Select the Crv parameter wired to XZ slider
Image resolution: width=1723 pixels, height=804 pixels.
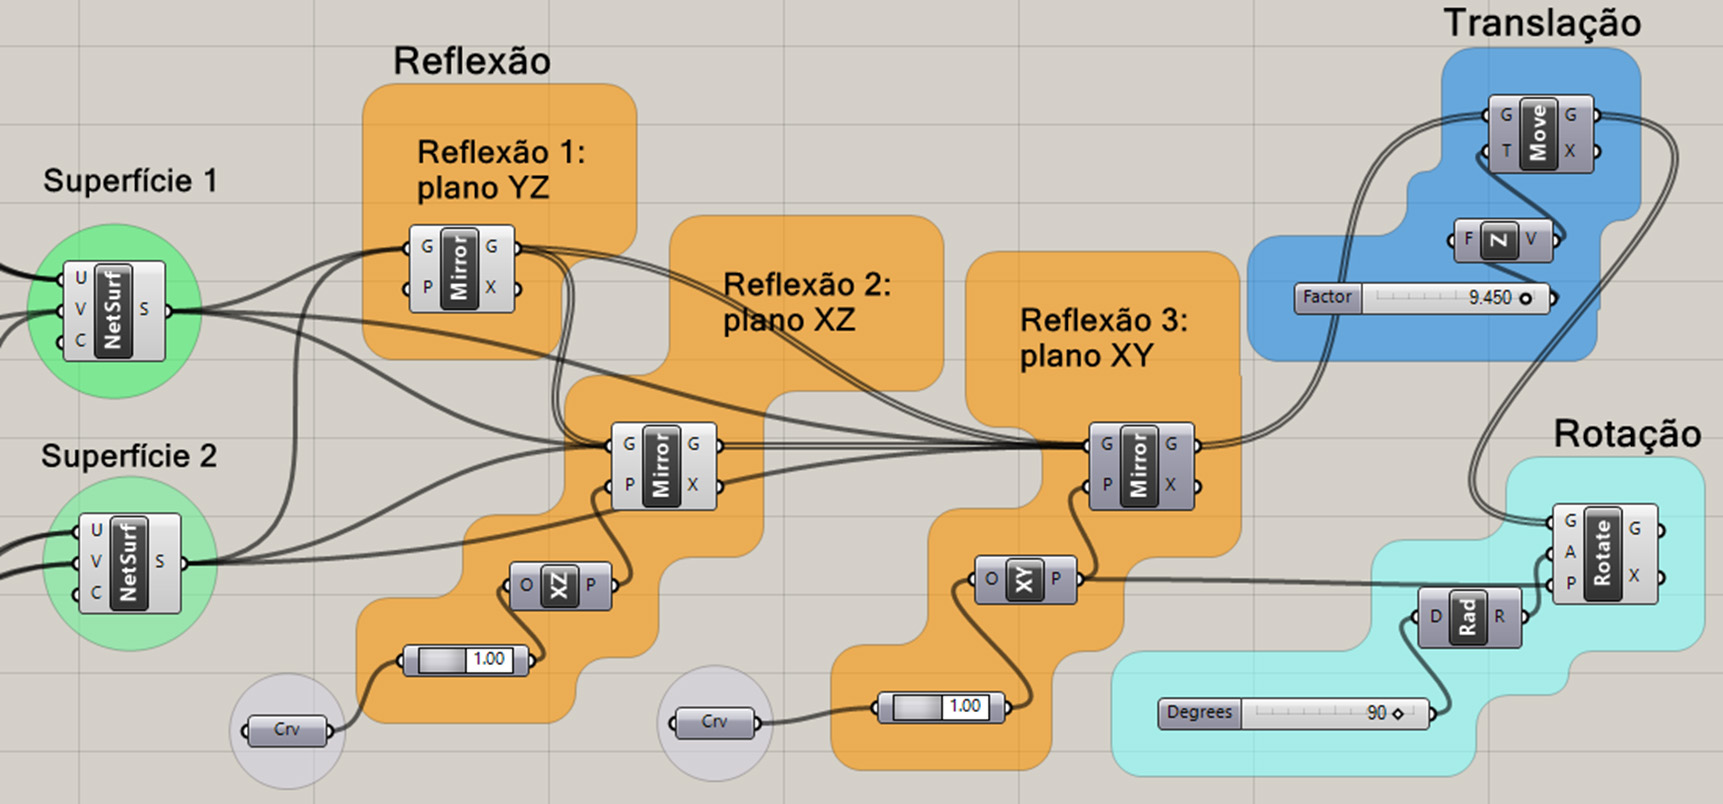click(x=286, y=730)
